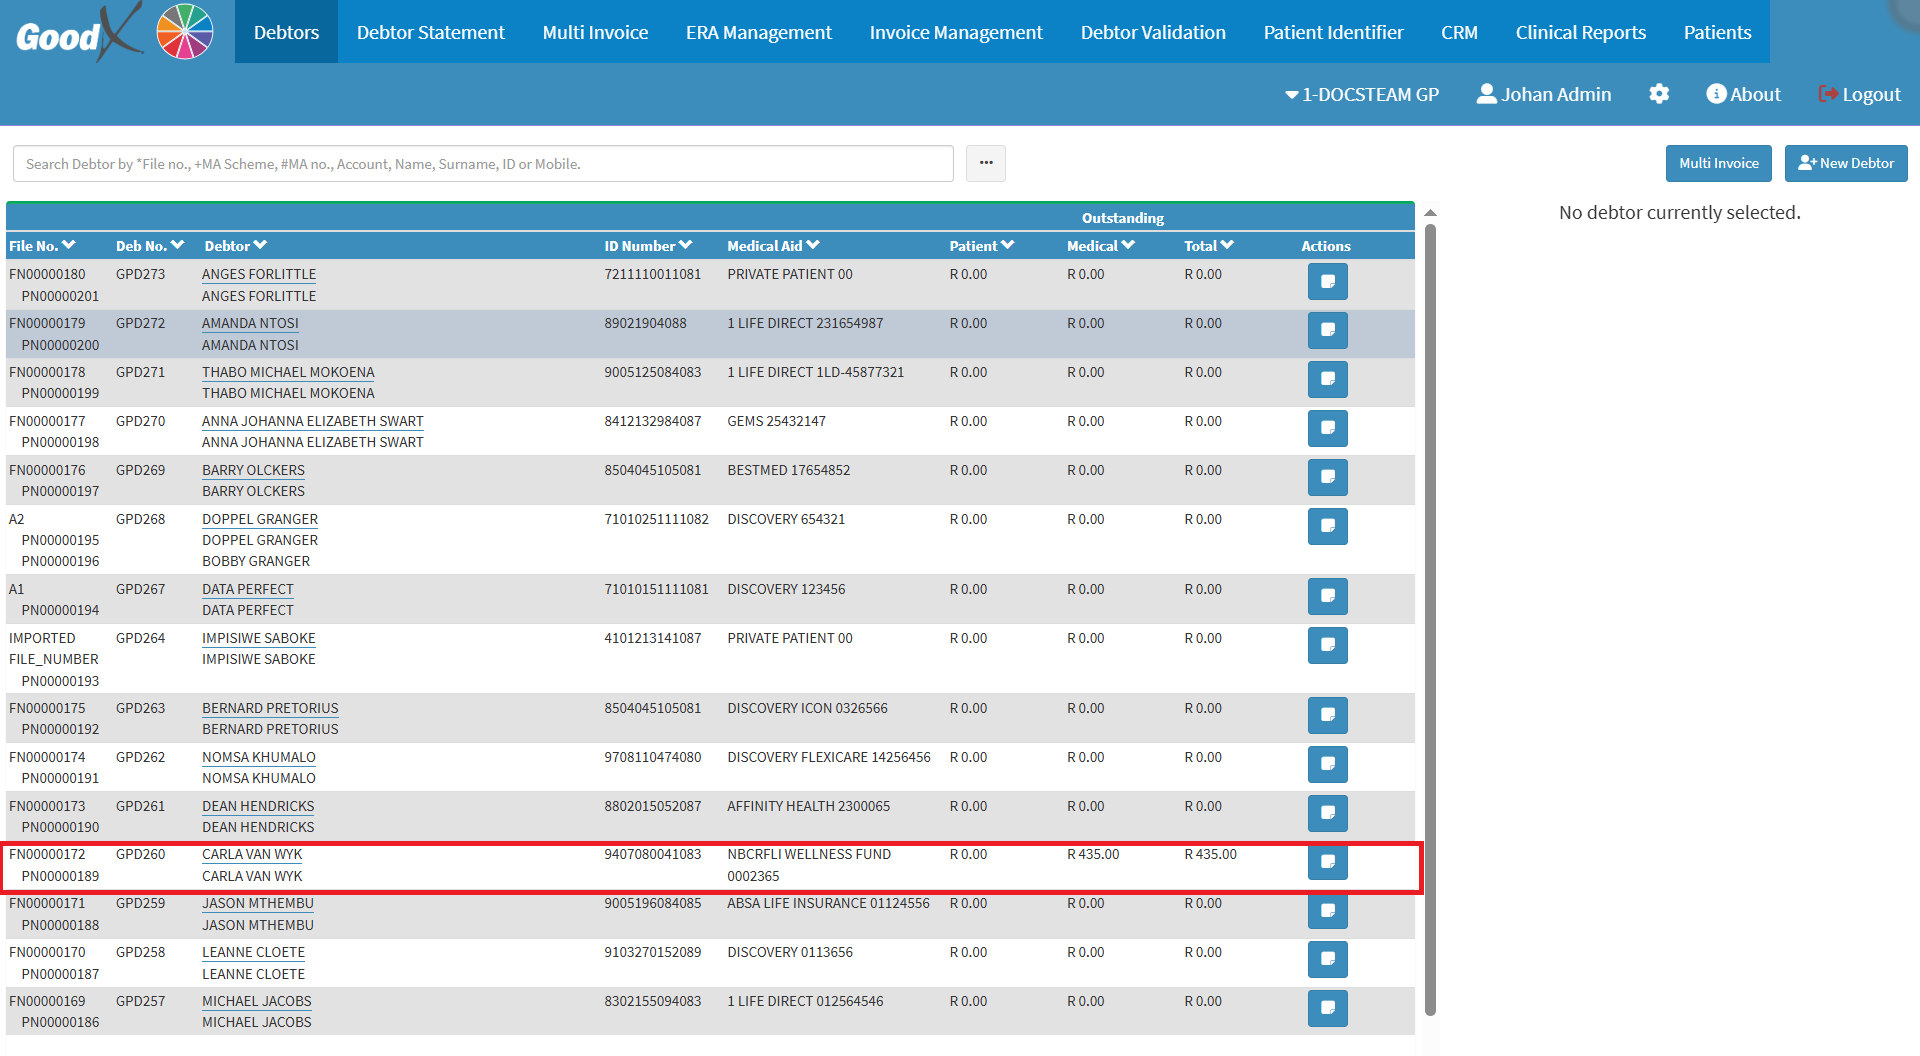The width and height of the screenshot is (1920, 1056).
Task: Click the GoodX colorful wheel logo
Action: point(185,32)
